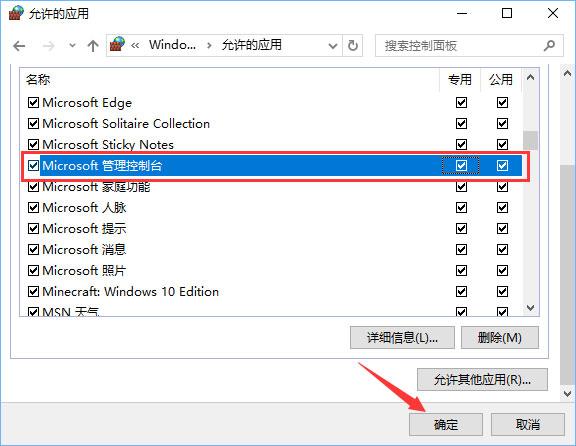The height and width of the screenshot is (446, 576).
Task: Toggle 公用 checkbox for Microsoft Edge
Action: click(x=503, y=102)
